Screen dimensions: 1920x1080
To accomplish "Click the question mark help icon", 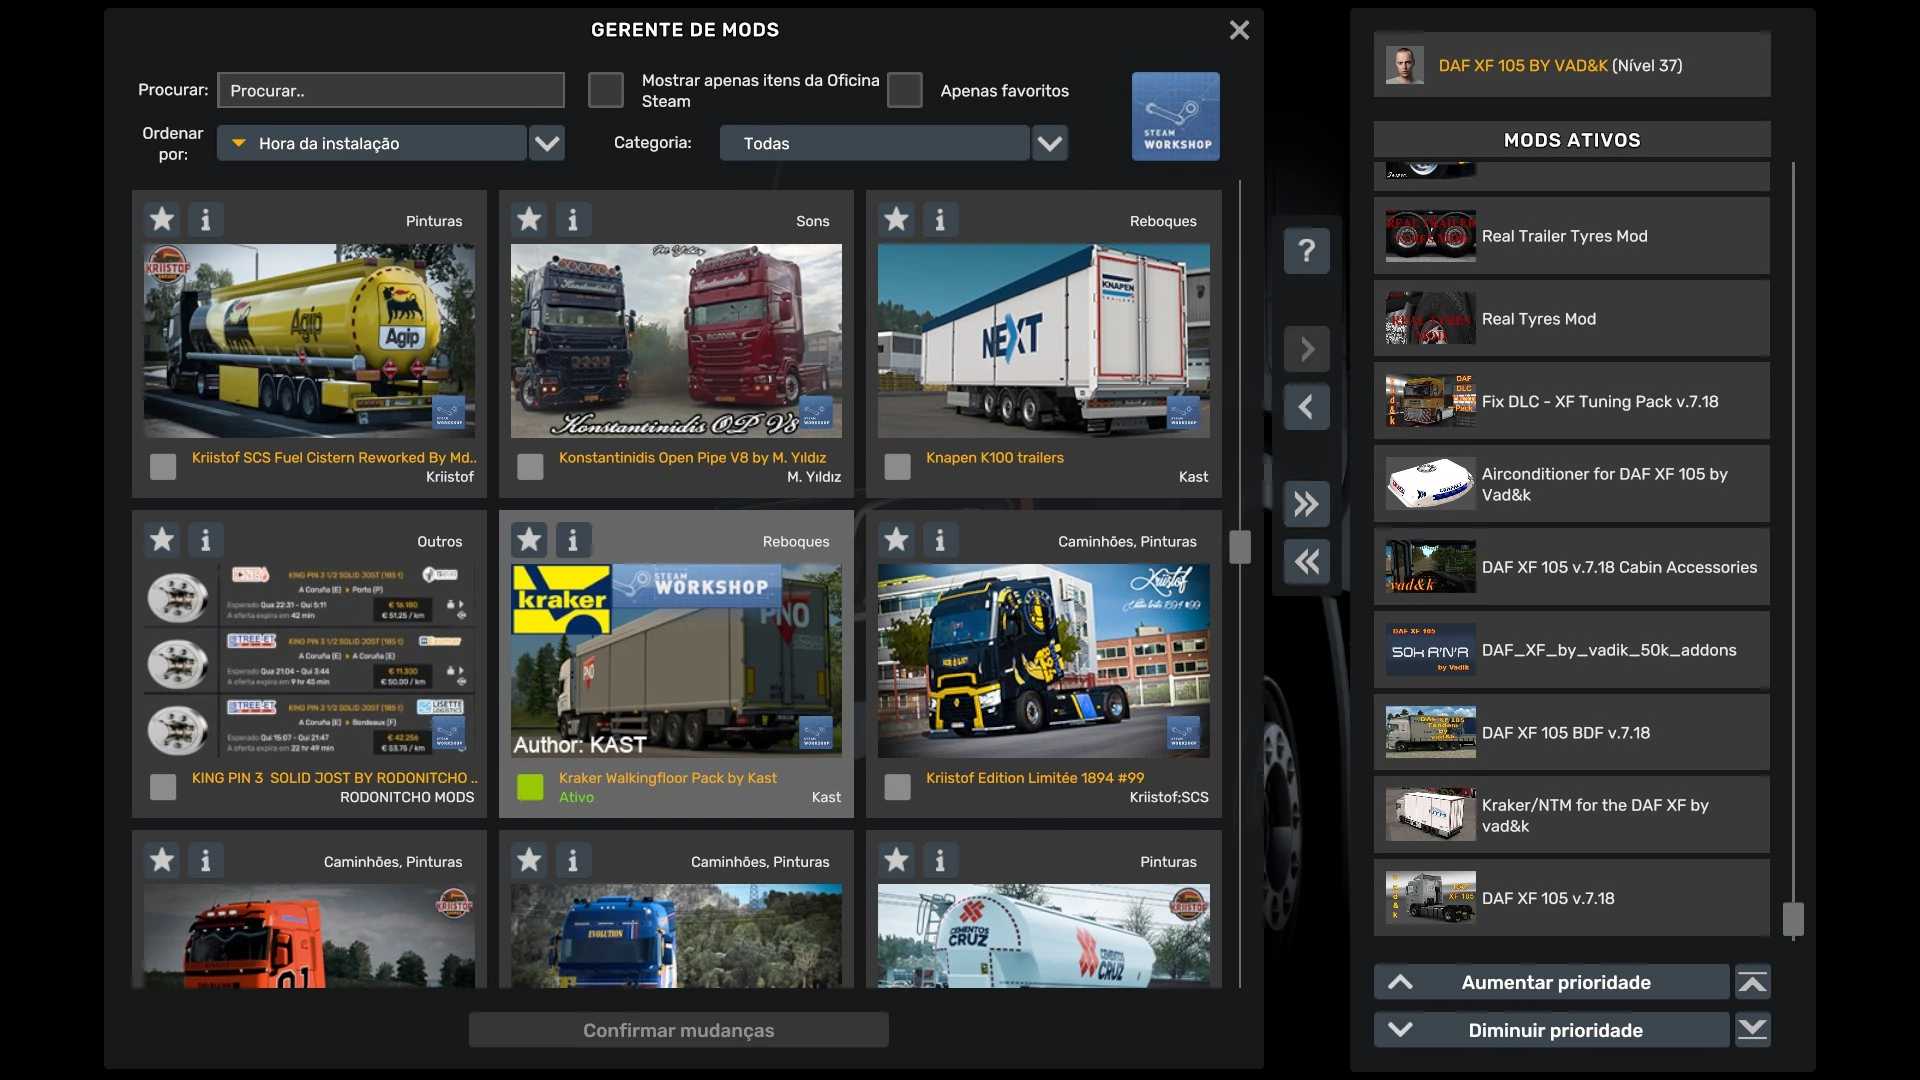I will point(1306,250).
